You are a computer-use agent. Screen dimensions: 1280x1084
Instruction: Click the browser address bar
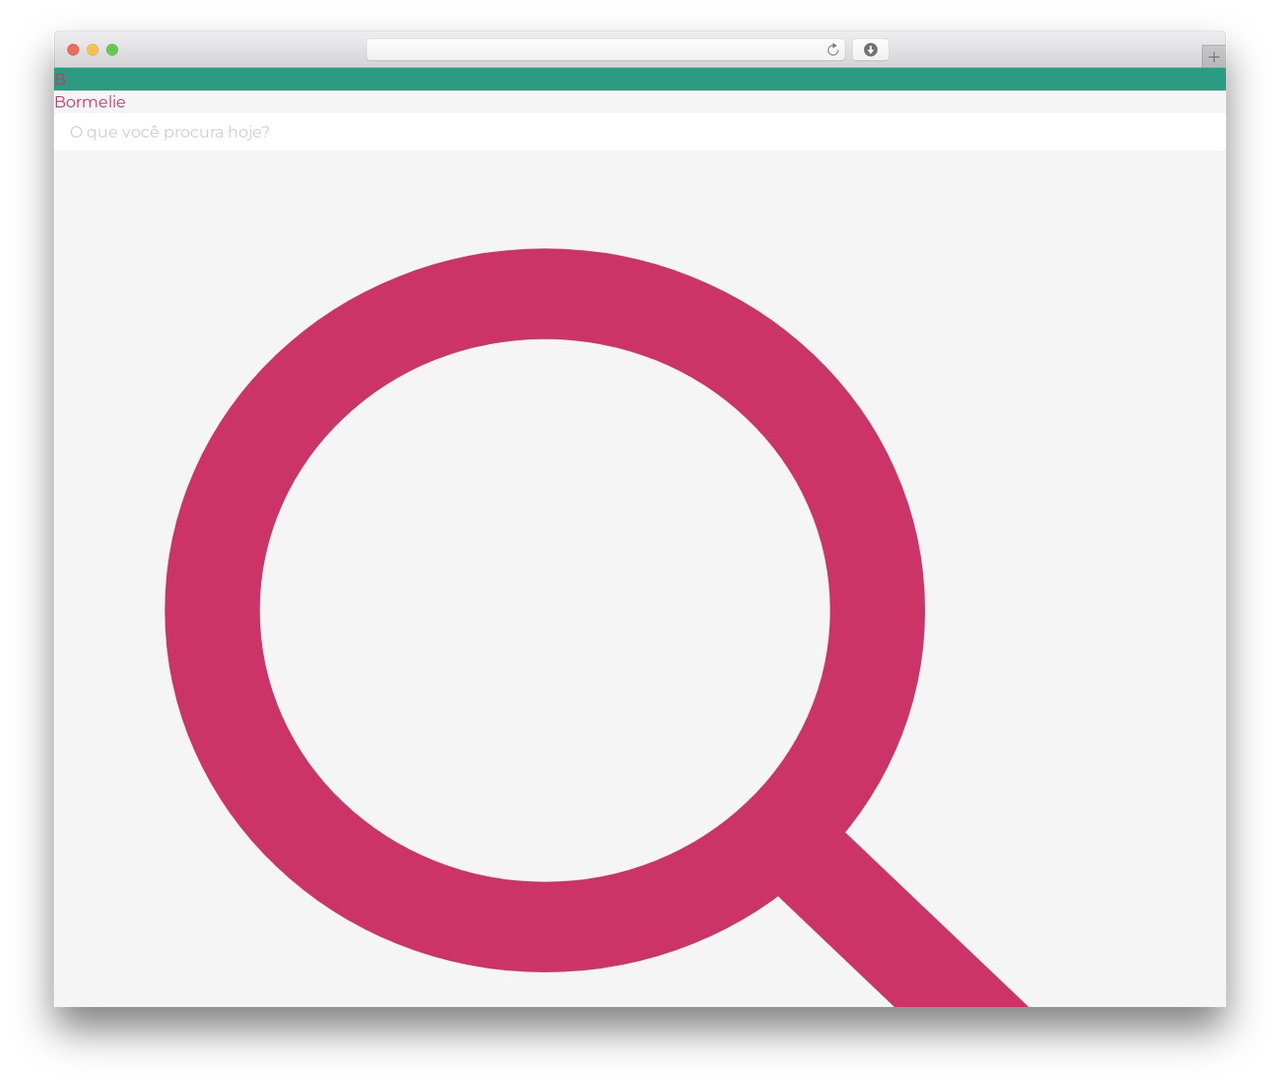605,50
